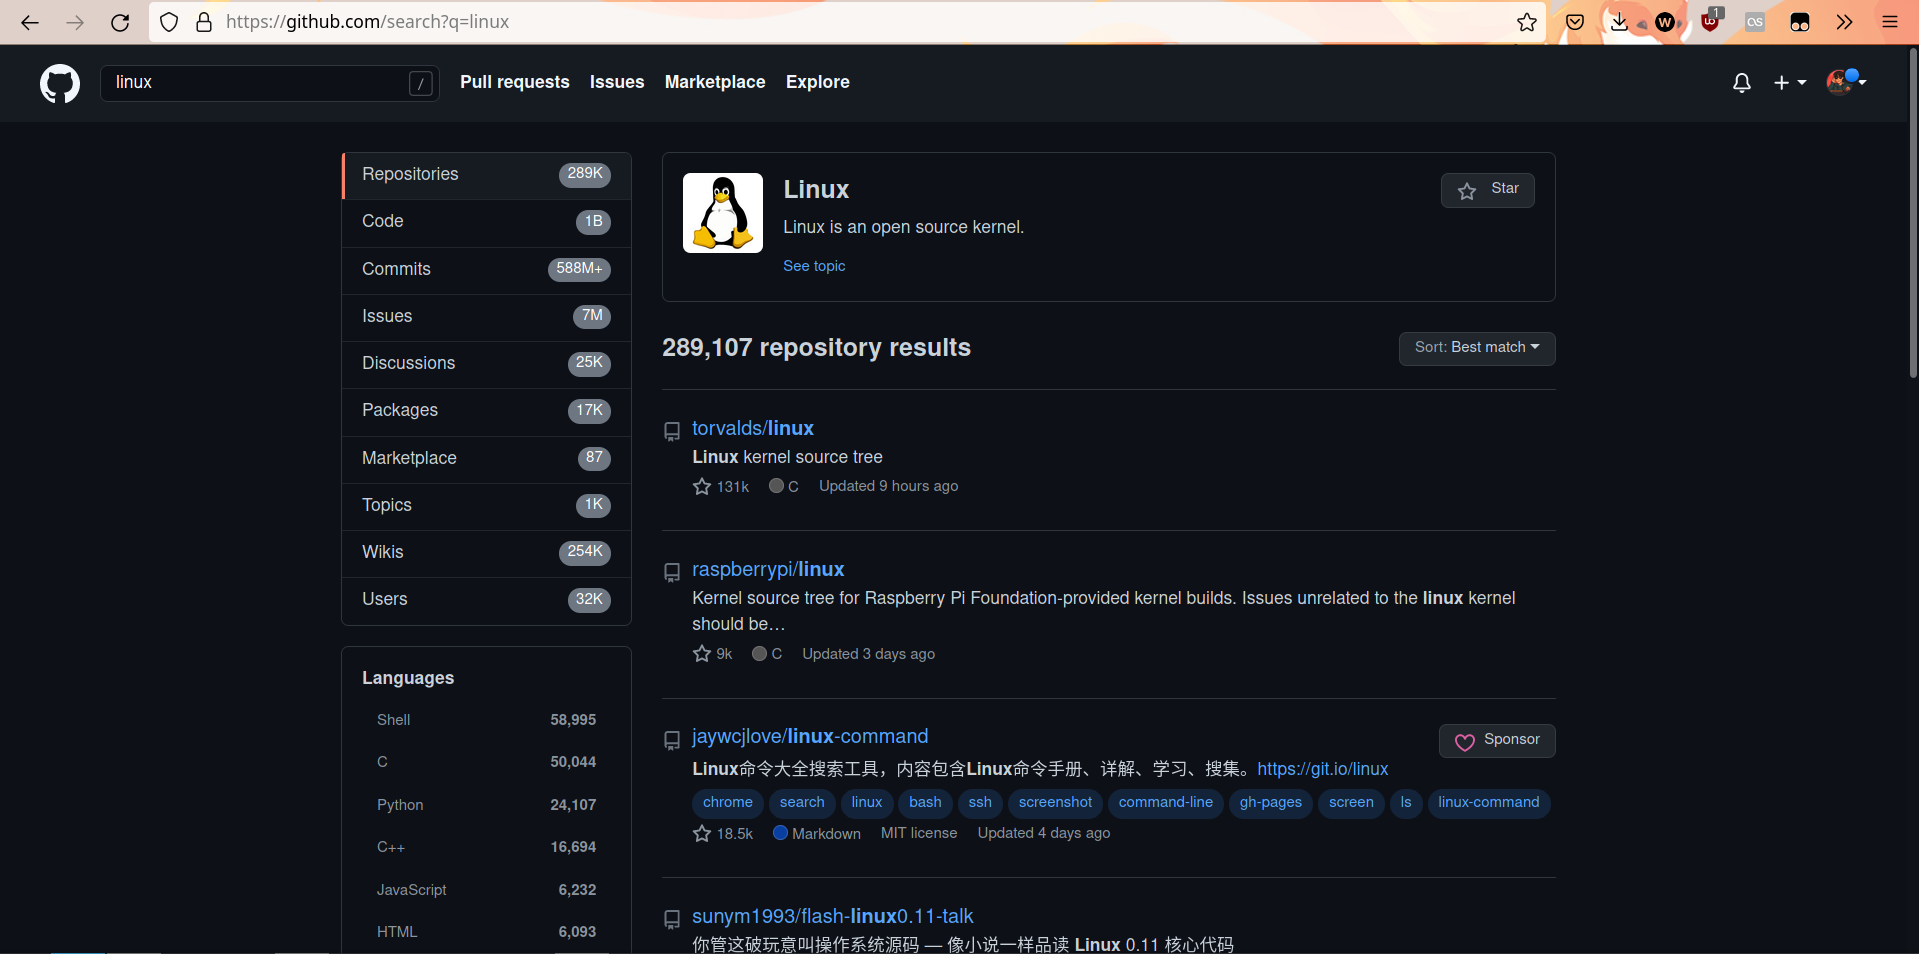Switch to Commits search results
Viewport: 1919px width, 954px height.
click(487, 270)
